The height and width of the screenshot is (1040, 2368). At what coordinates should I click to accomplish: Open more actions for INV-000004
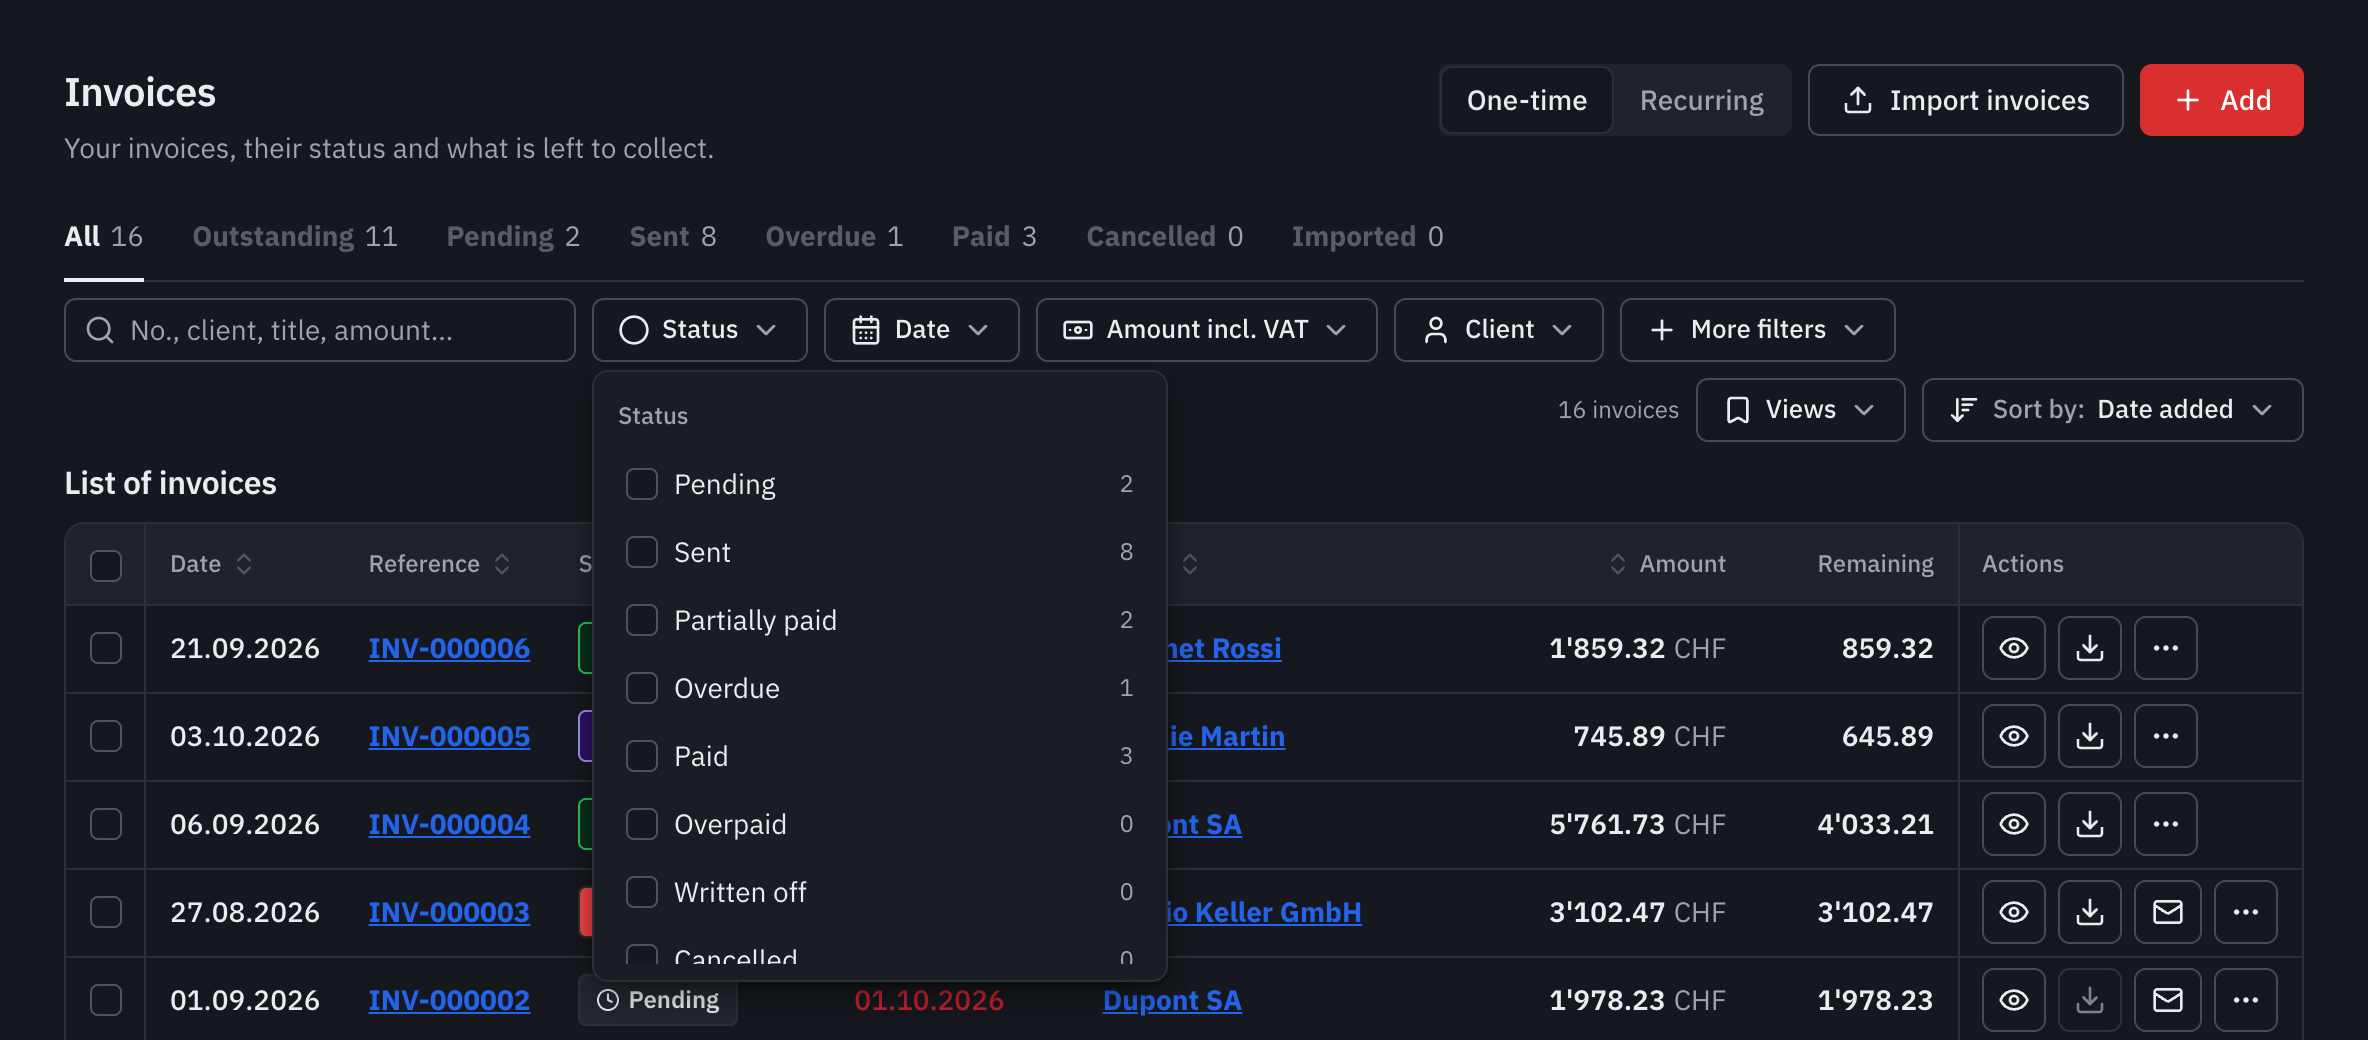coord(2165,824)
